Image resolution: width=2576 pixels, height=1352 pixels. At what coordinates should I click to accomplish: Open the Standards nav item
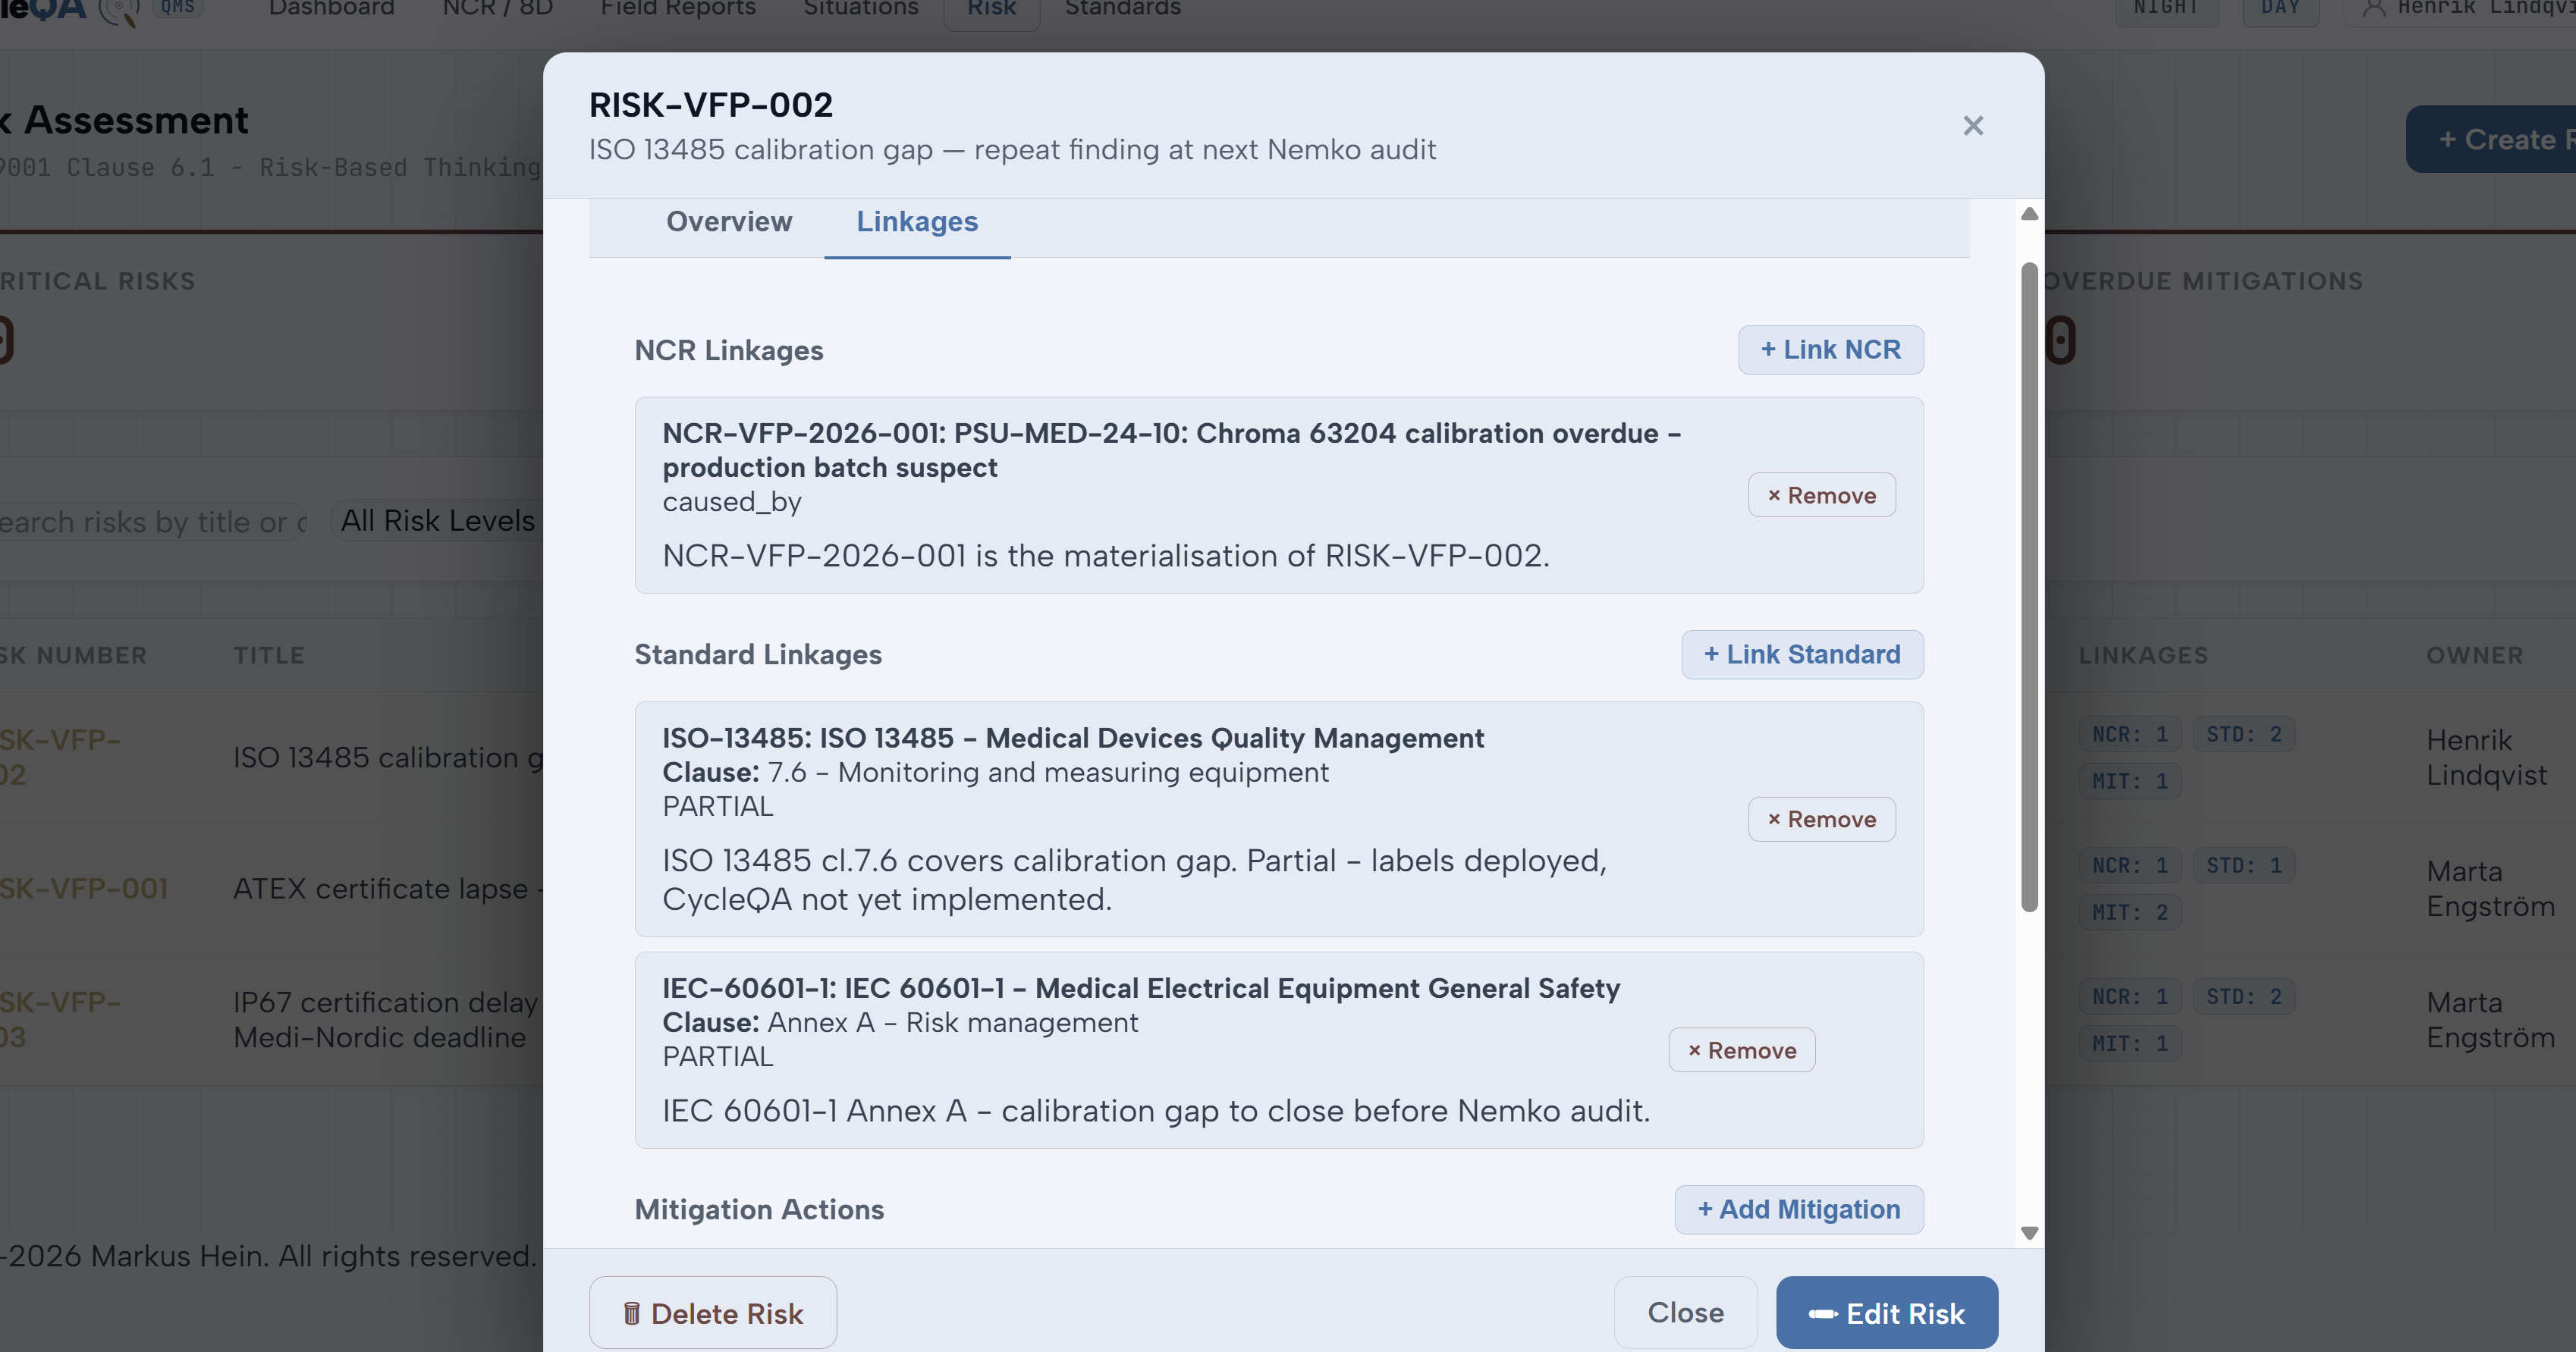[x=1122, y=9]
